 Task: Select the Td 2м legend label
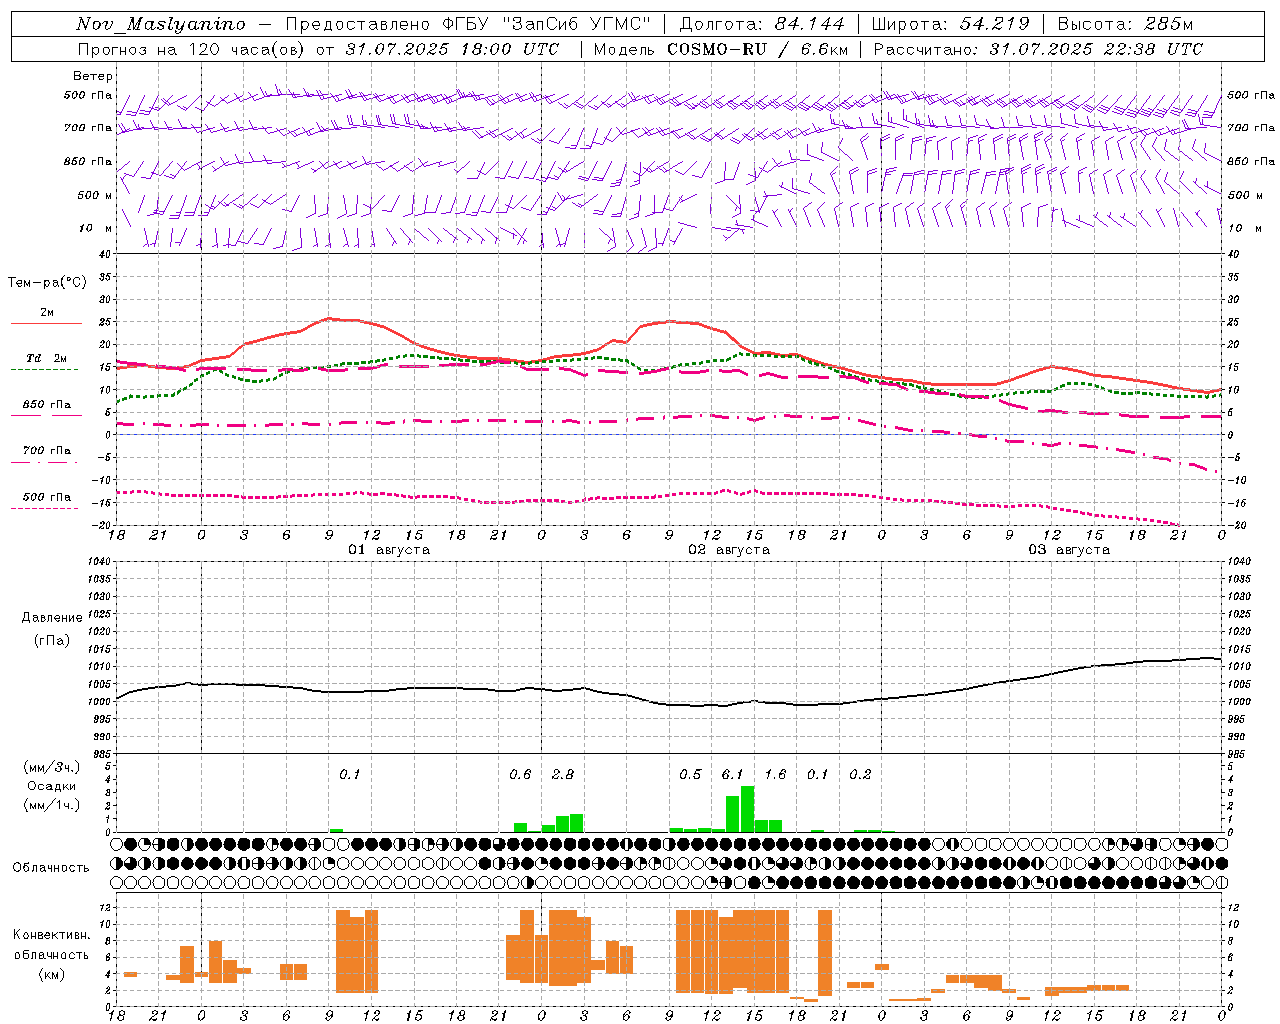47,358
